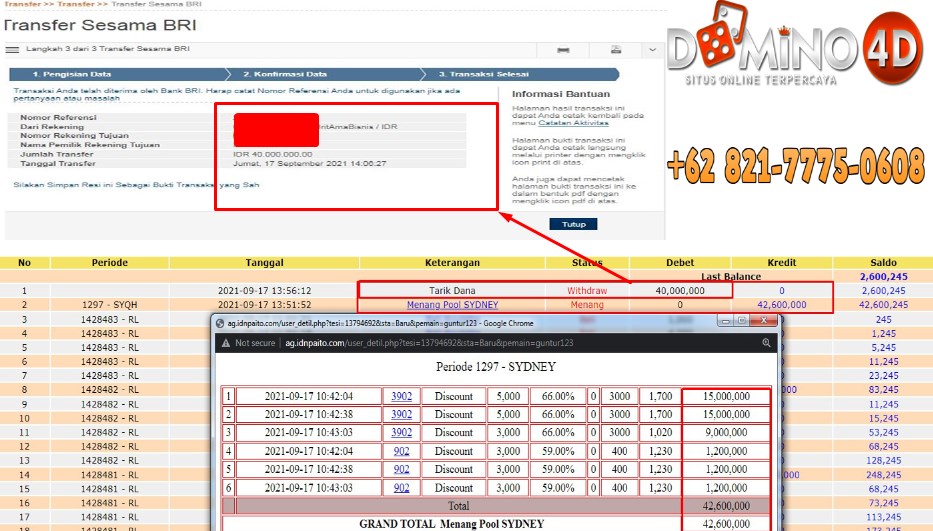The image size is (933, 531).
Task: Open the hamburger menu beside Langkah 3
Action: click(x=12, y=49)
